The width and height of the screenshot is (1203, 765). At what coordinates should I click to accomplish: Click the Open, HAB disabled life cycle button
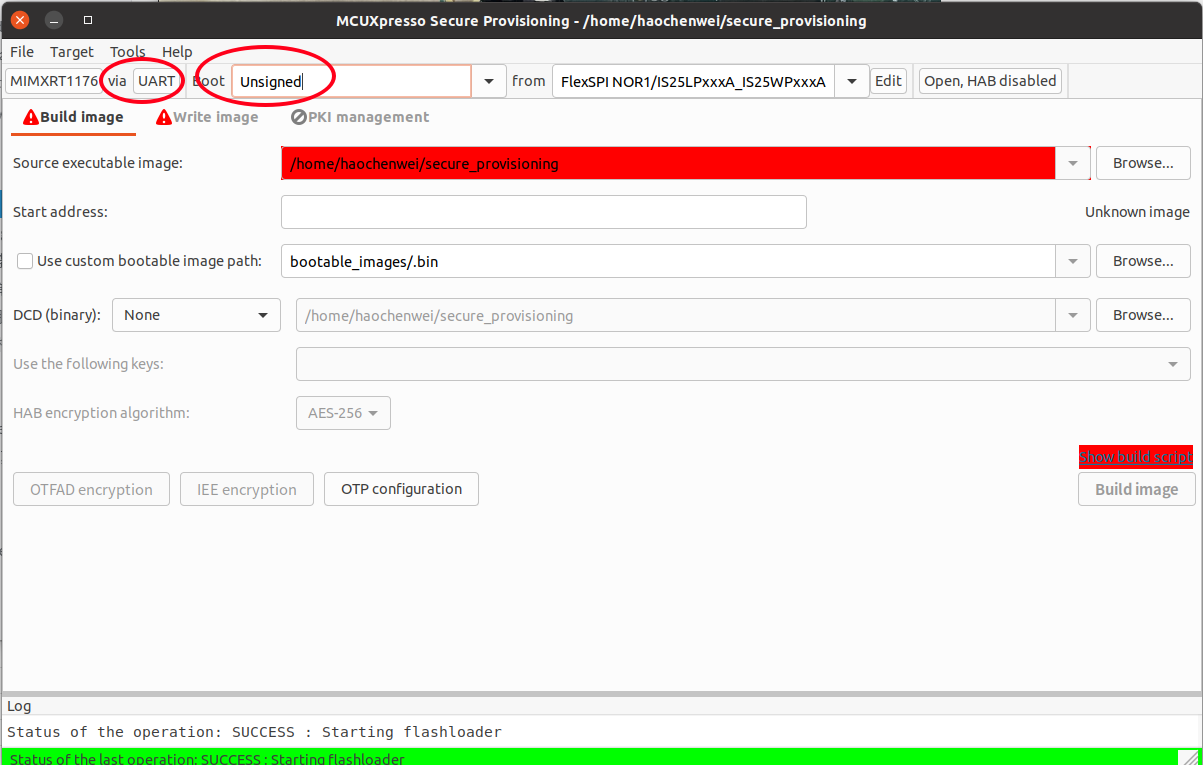click(989, 81)
